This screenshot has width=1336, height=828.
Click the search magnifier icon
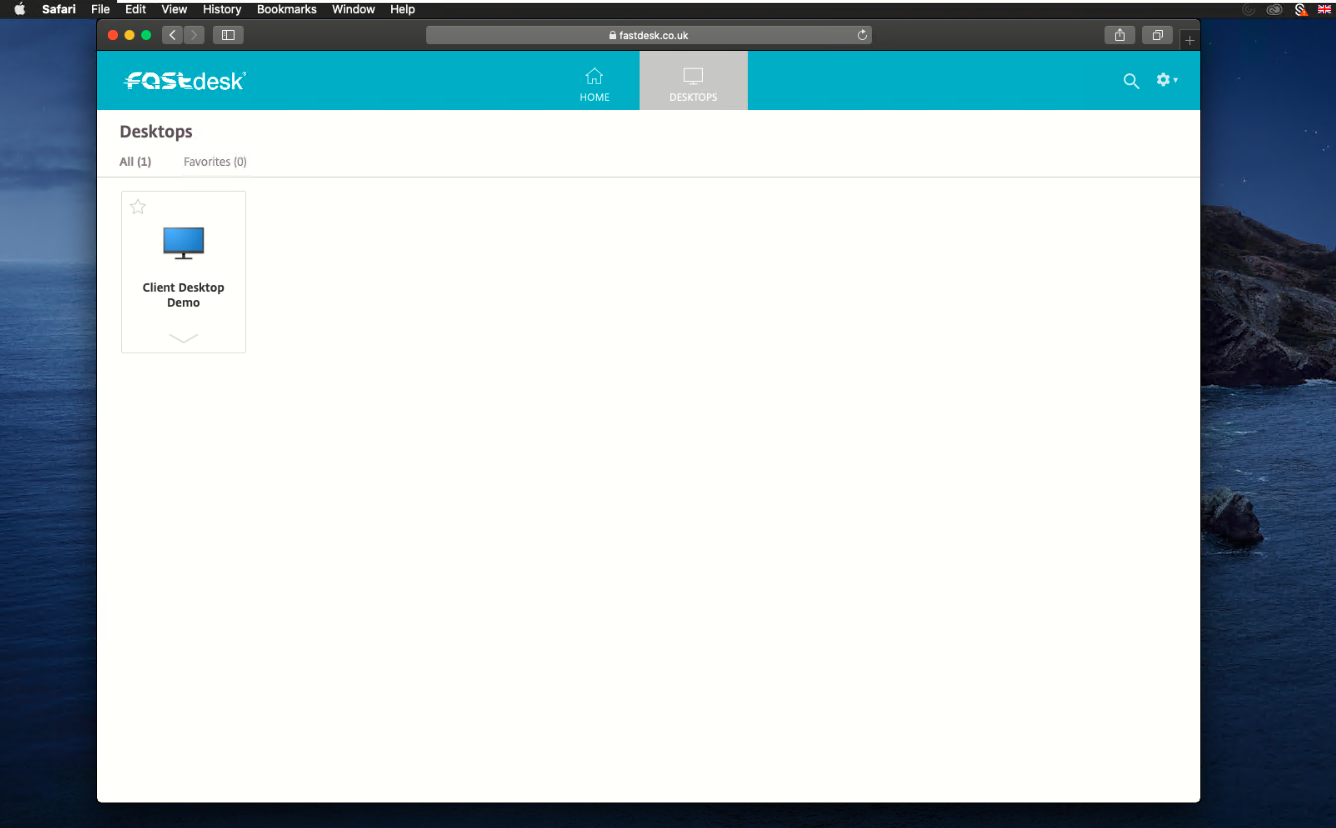[x=1131, y=81]
